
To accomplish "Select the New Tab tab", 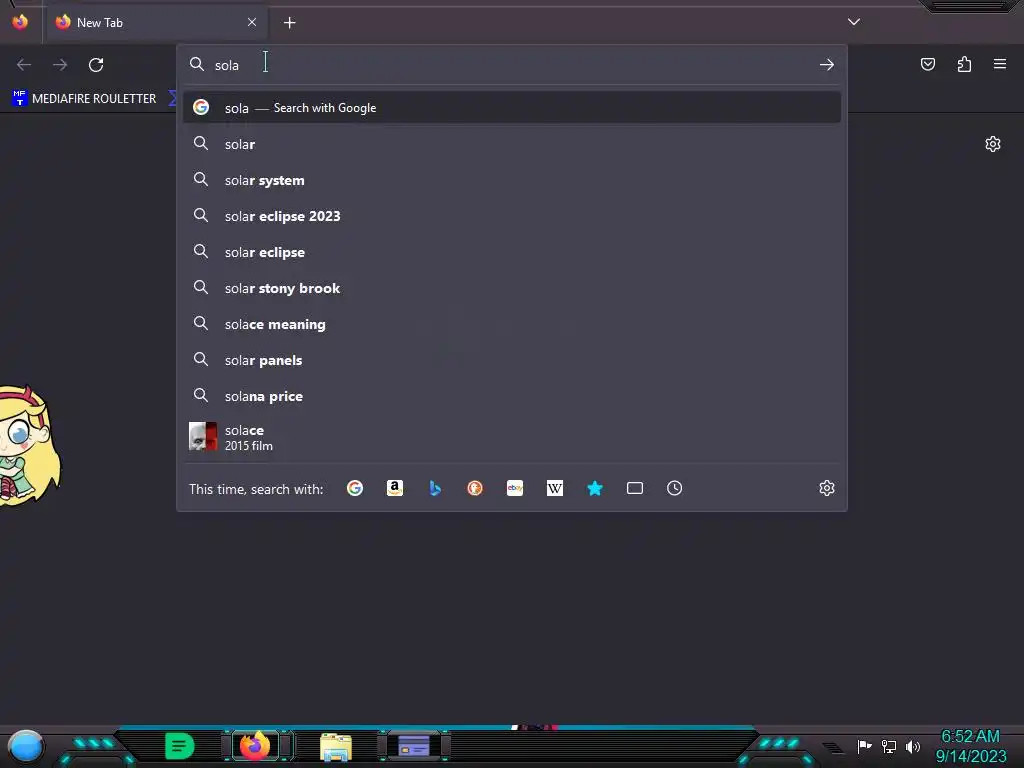I will coord(155,22).
